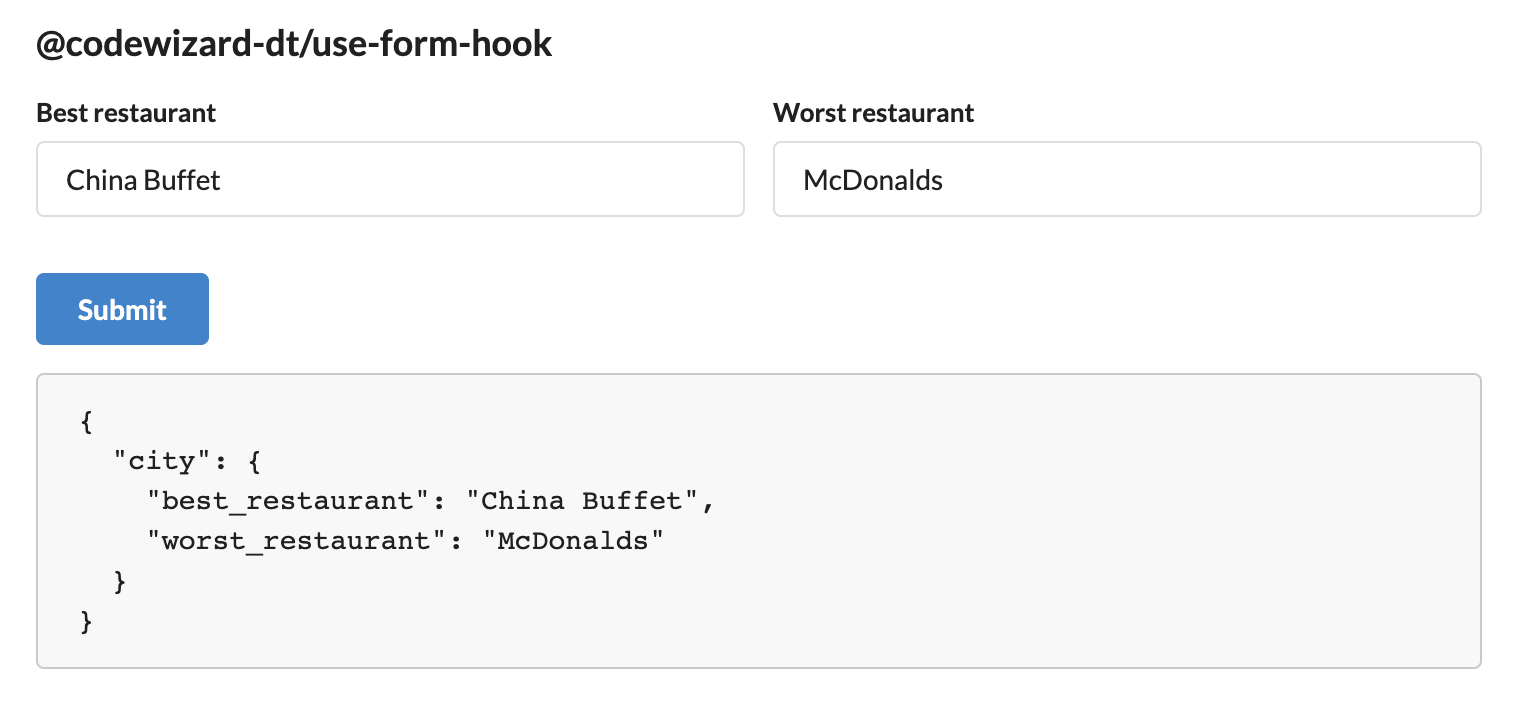The width and height of the screenshot is (1526, 720).
Task: Click the opening brace of the JSON output
Action: click(x=87, y=422)
